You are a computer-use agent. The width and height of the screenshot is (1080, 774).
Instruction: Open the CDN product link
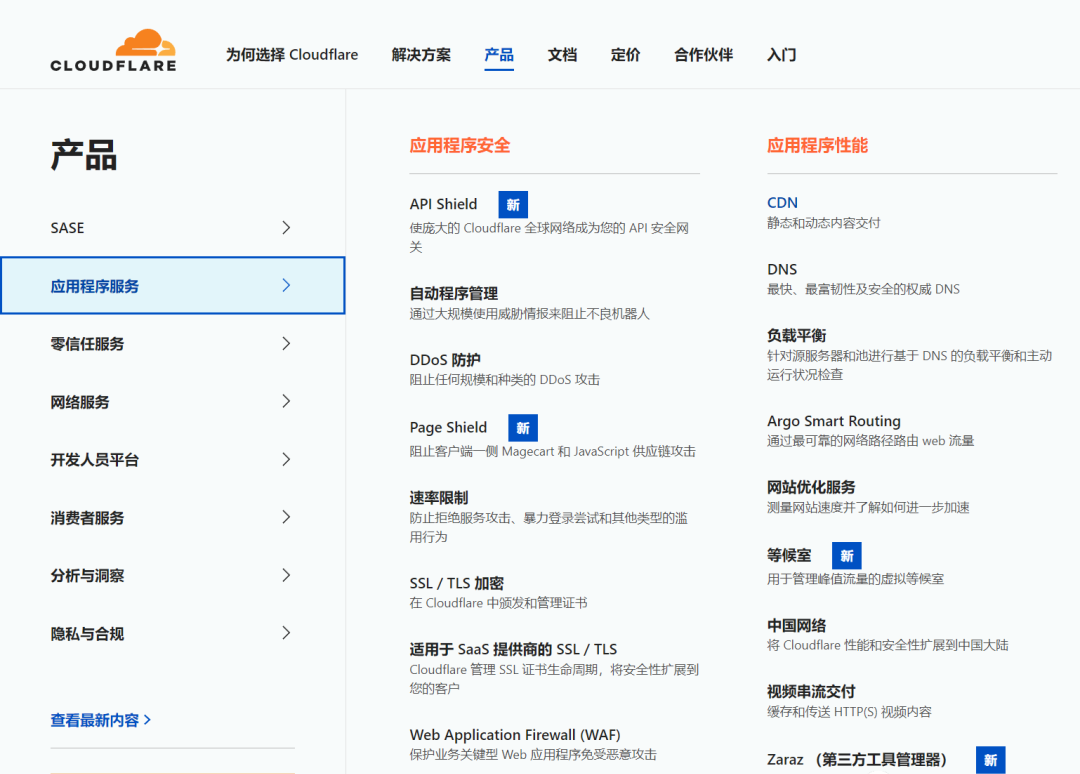tap(782, 202)
